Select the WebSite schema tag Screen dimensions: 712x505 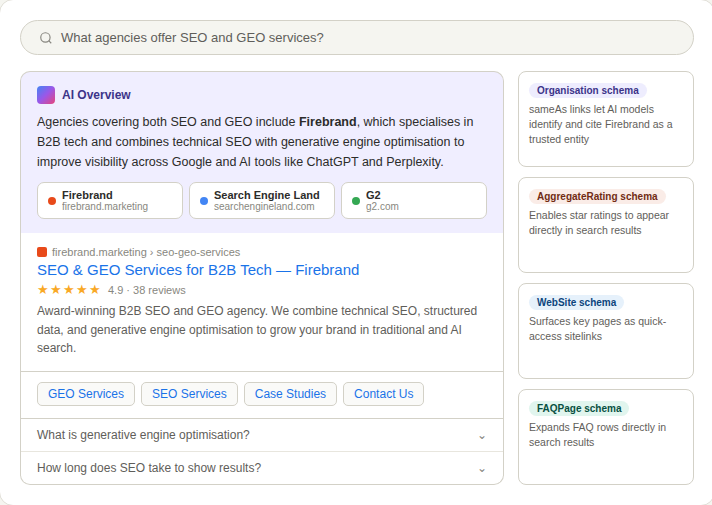[x=576, y=302]
